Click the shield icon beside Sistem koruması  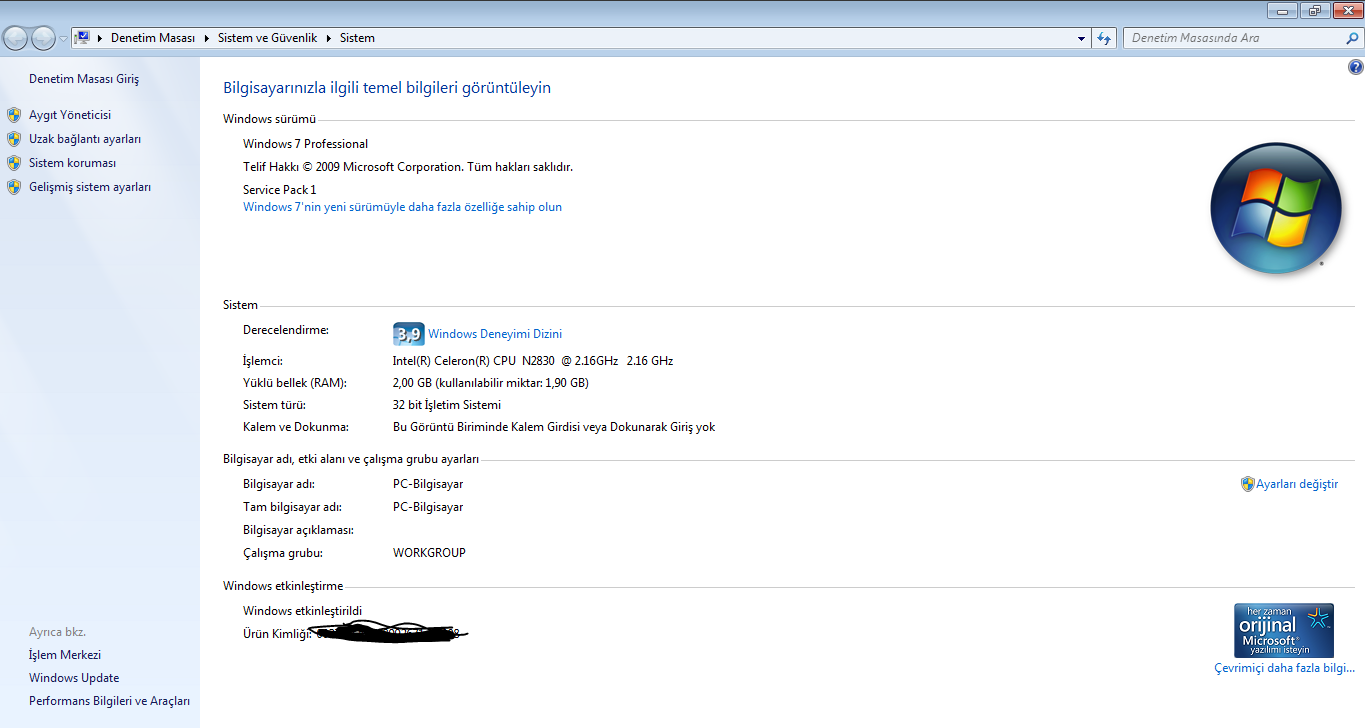[x=14, y=163]
